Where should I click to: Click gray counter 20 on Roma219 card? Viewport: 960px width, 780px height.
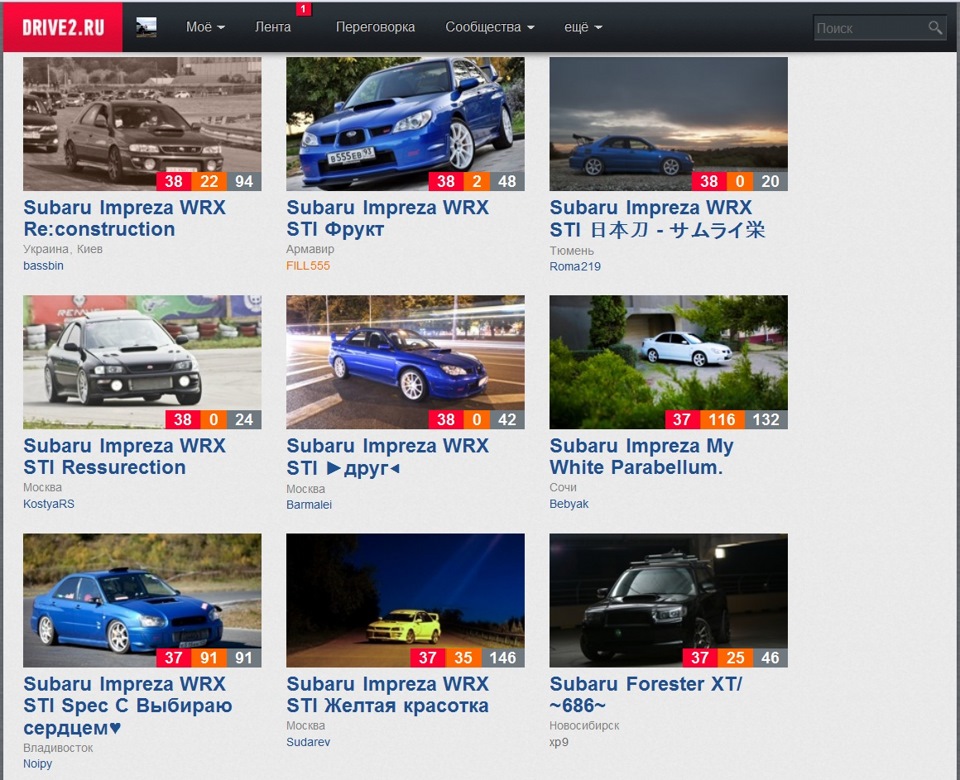tap(770, 181)
